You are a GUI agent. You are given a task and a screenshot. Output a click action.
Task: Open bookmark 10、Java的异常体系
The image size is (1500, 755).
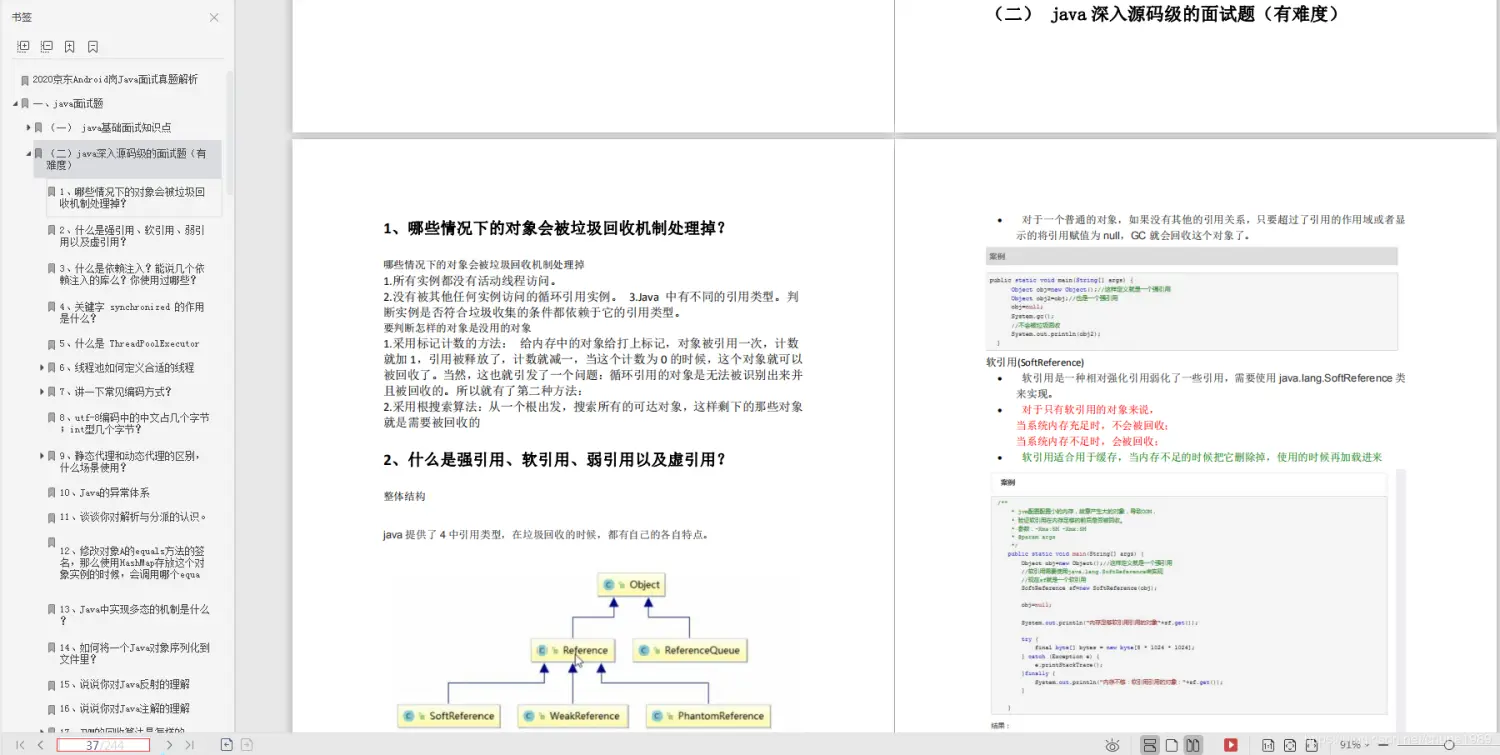click(104, 492)
